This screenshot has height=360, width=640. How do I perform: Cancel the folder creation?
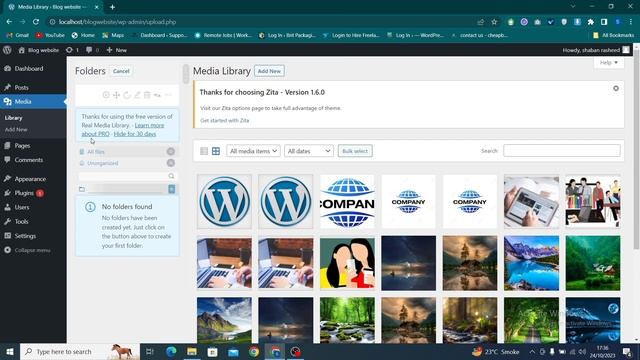[121, 71]
